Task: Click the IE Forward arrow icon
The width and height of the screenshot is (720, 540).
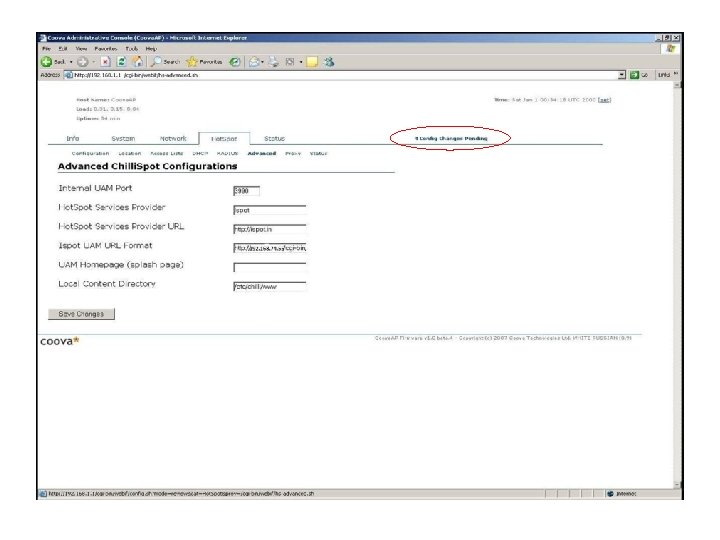Action: (x=83, y=62)
